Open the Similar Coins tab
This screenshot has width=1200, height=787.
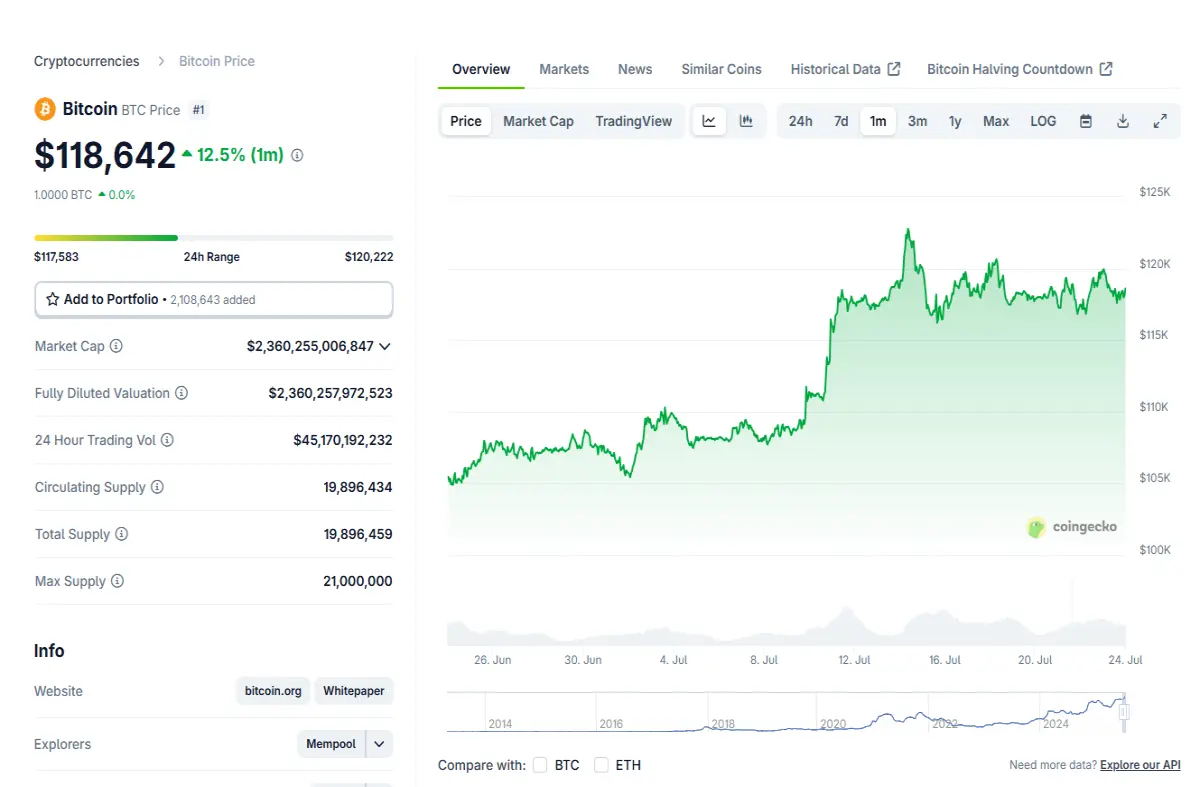pos(722,69)
